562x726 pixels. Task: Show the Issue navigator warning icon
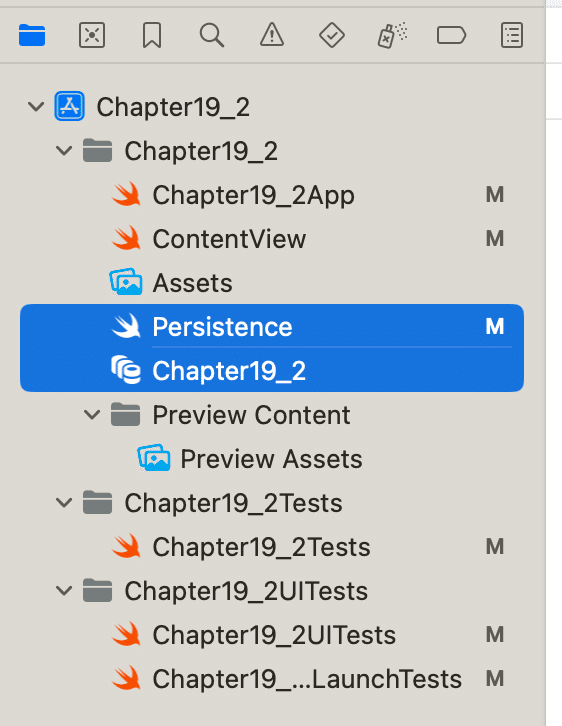coord(272,35)
